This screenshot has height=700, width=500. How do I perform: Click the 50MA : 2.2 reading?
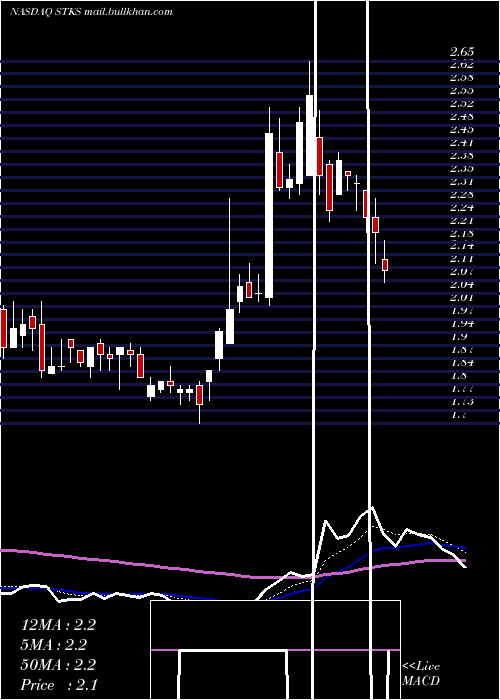coord(58,665)
